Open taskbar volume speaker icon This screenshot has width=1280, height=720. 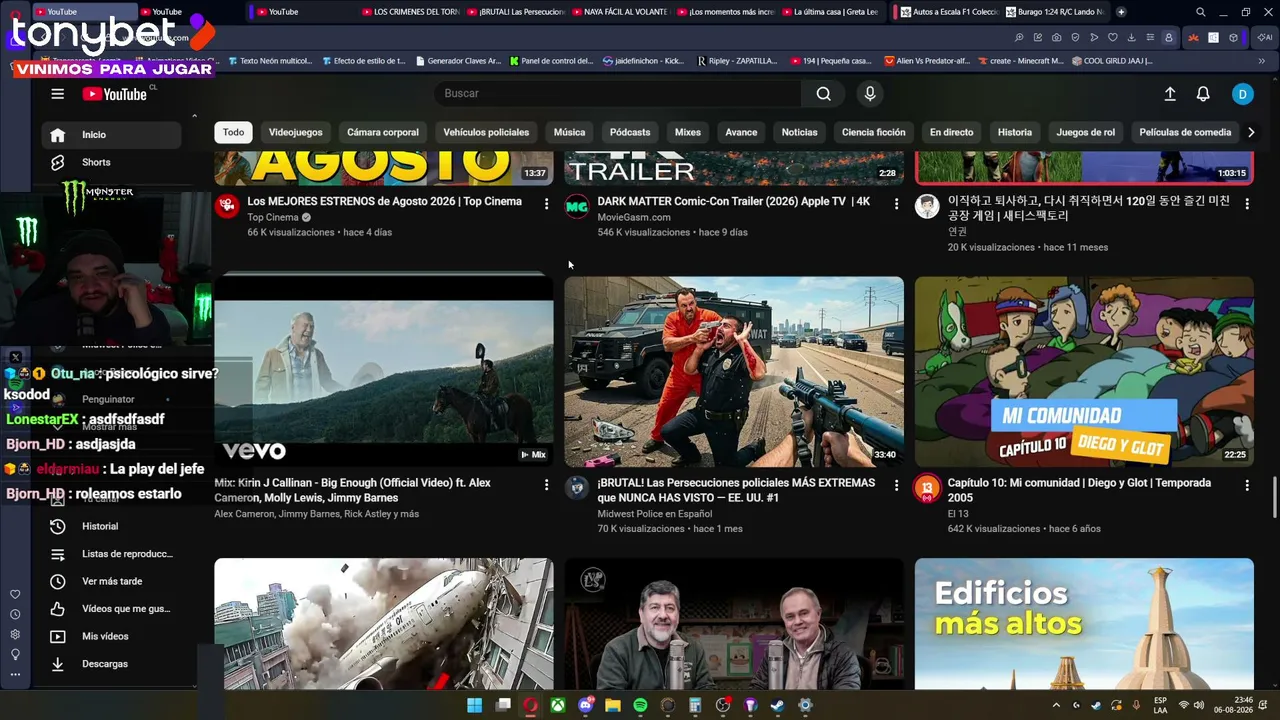pyautogui.click(x=1200, y=706)
